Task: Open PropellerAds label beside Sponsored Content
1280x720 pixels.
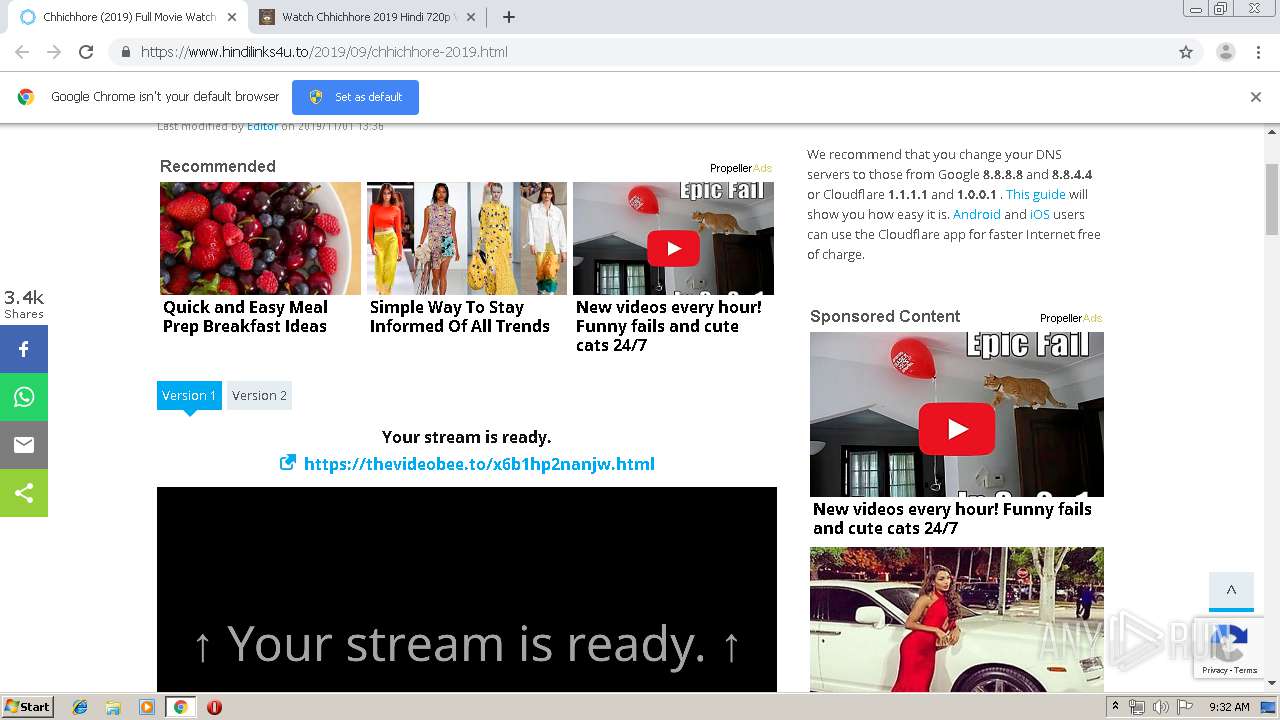Action: point(1071,318)
